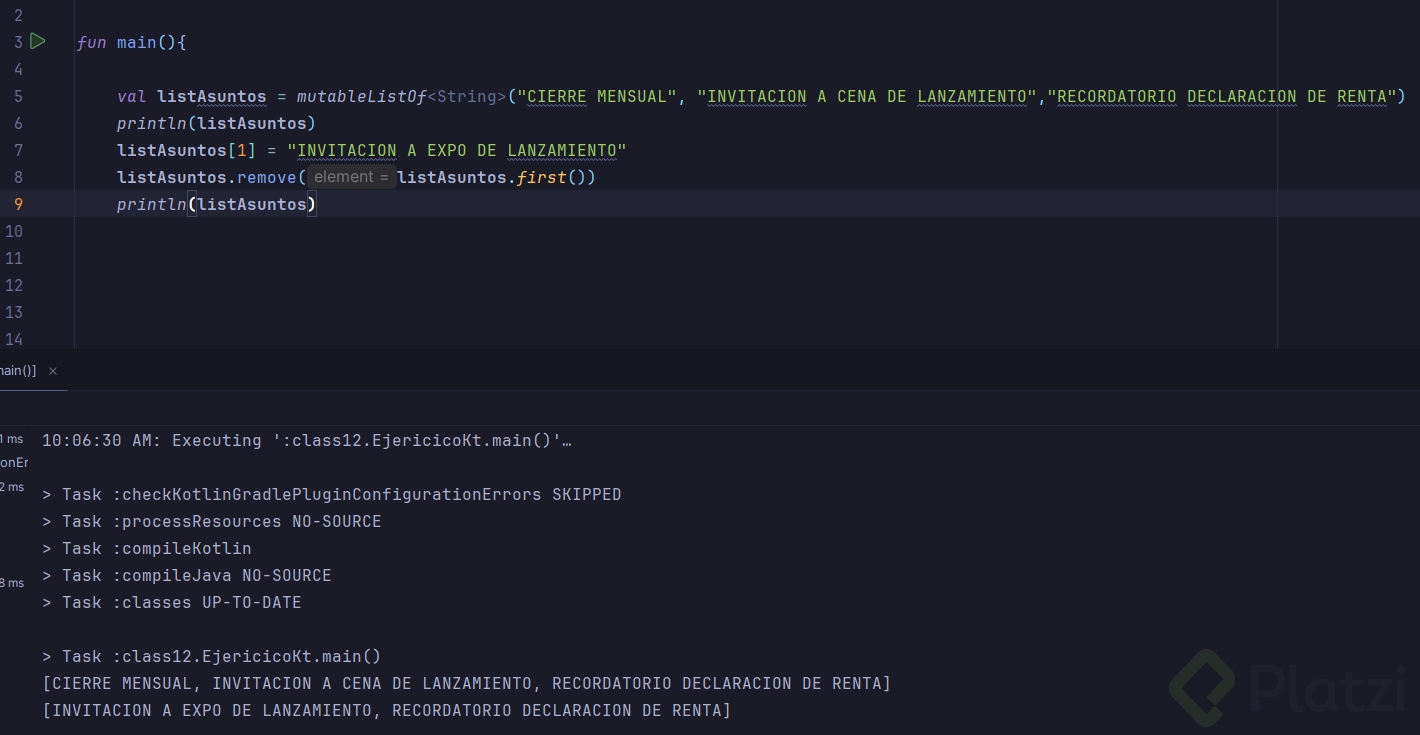This screenshot has width=1420, height=735.
Task: Select the main() run tab
Action: pyautogui.click(x=18, y=371)
